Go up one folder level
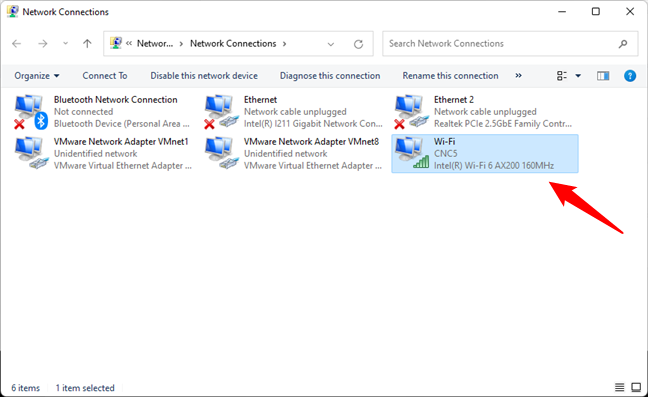The image size is (648, 397). pos(87,43)
